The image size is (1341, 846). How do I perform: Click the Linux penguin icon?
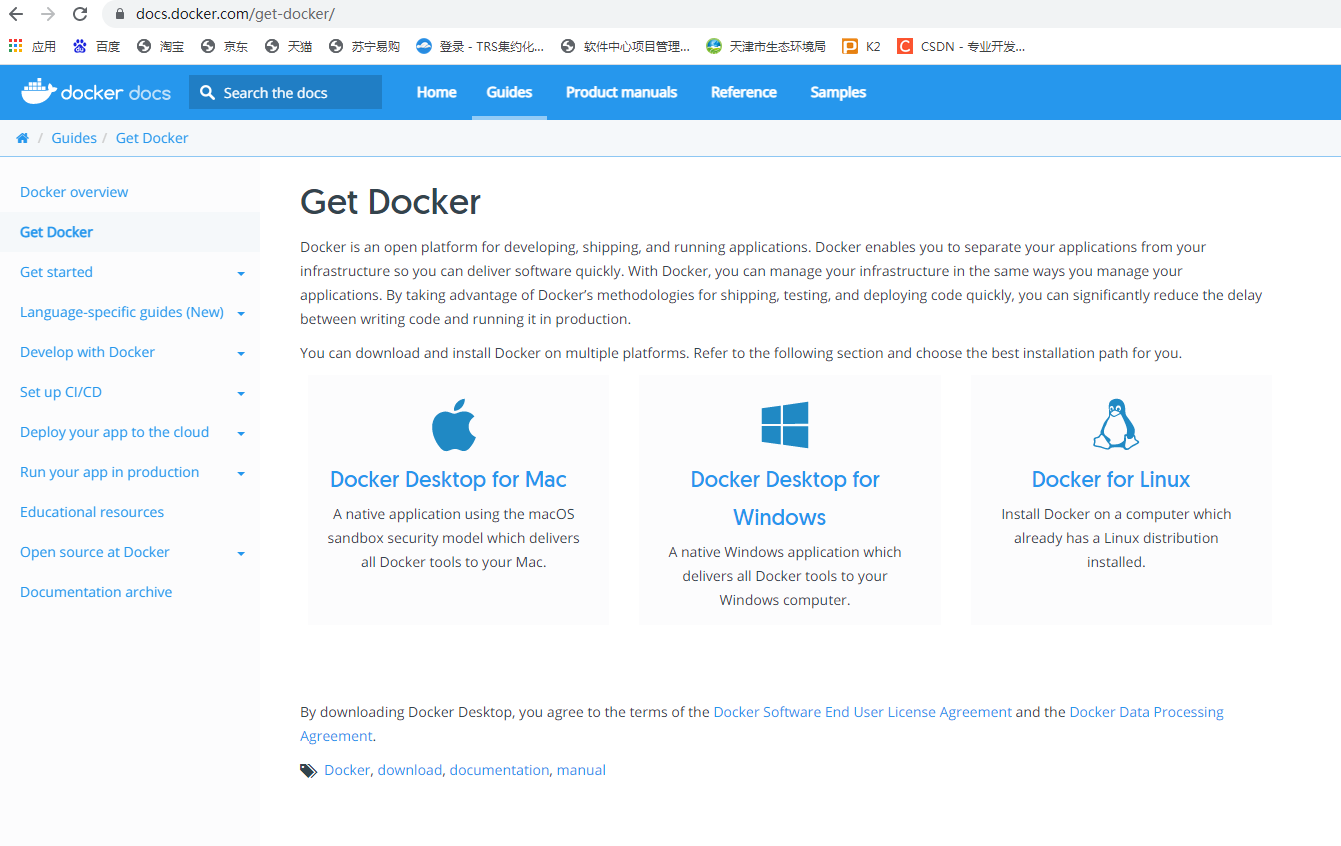(1115, 424)
